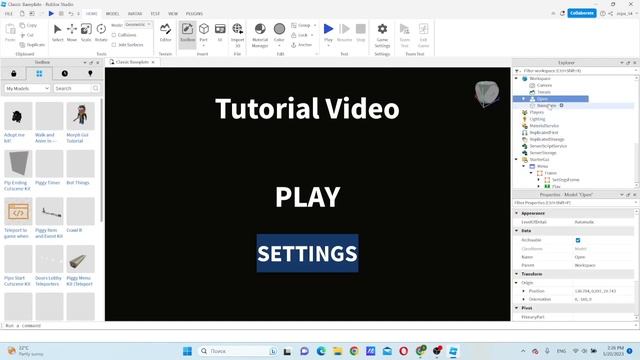The width and height of the screenshot is (640, 360).
Task: Enable the Join Surfaces checkbox
Action: (114, 45)
